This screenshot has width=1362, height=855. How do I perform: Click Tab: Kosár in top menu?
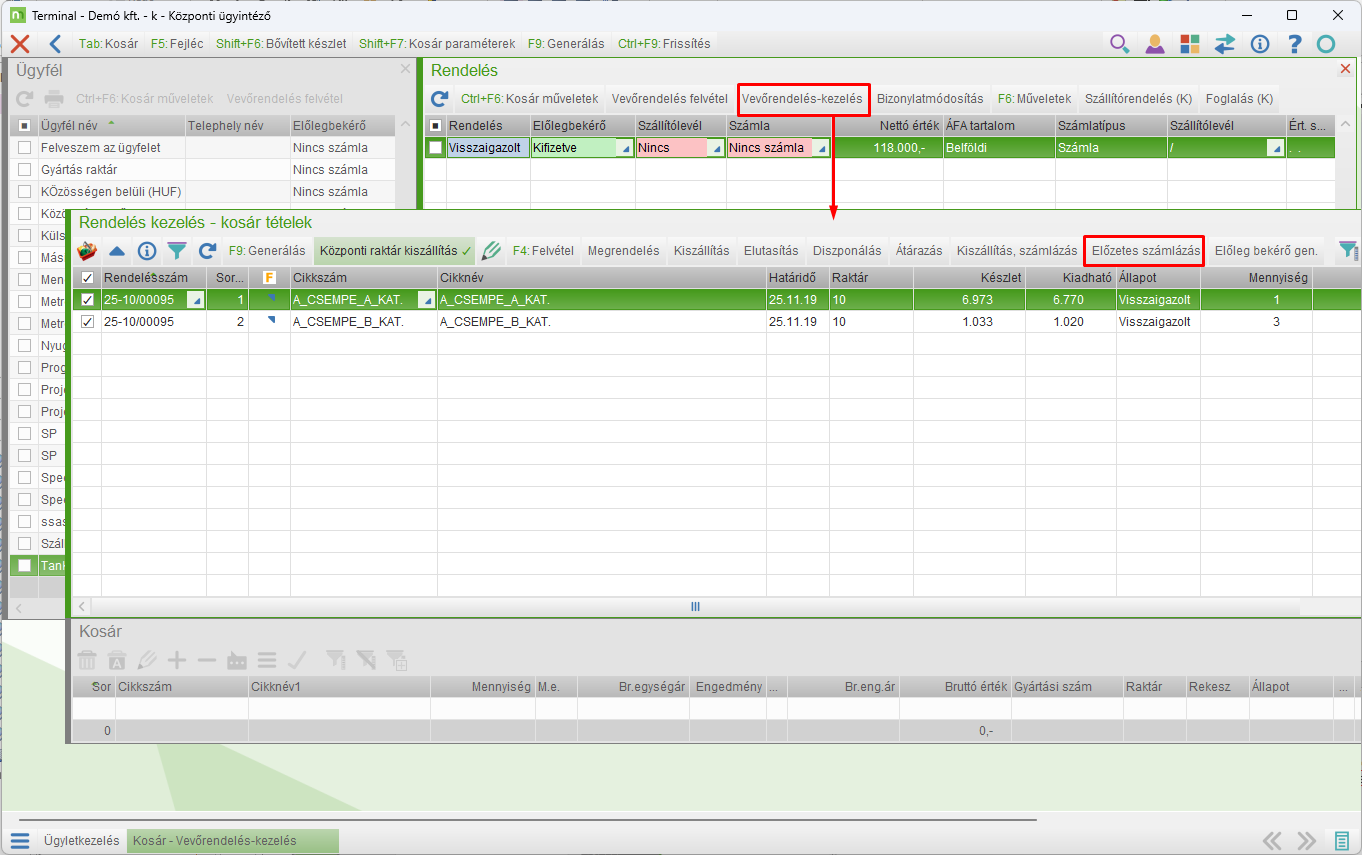point(108,44)
